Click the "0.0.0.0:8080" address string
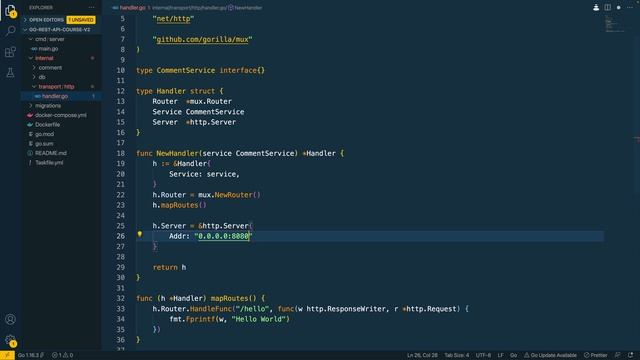640x360 pixels. pyautogui.click(x=223, y=236)
